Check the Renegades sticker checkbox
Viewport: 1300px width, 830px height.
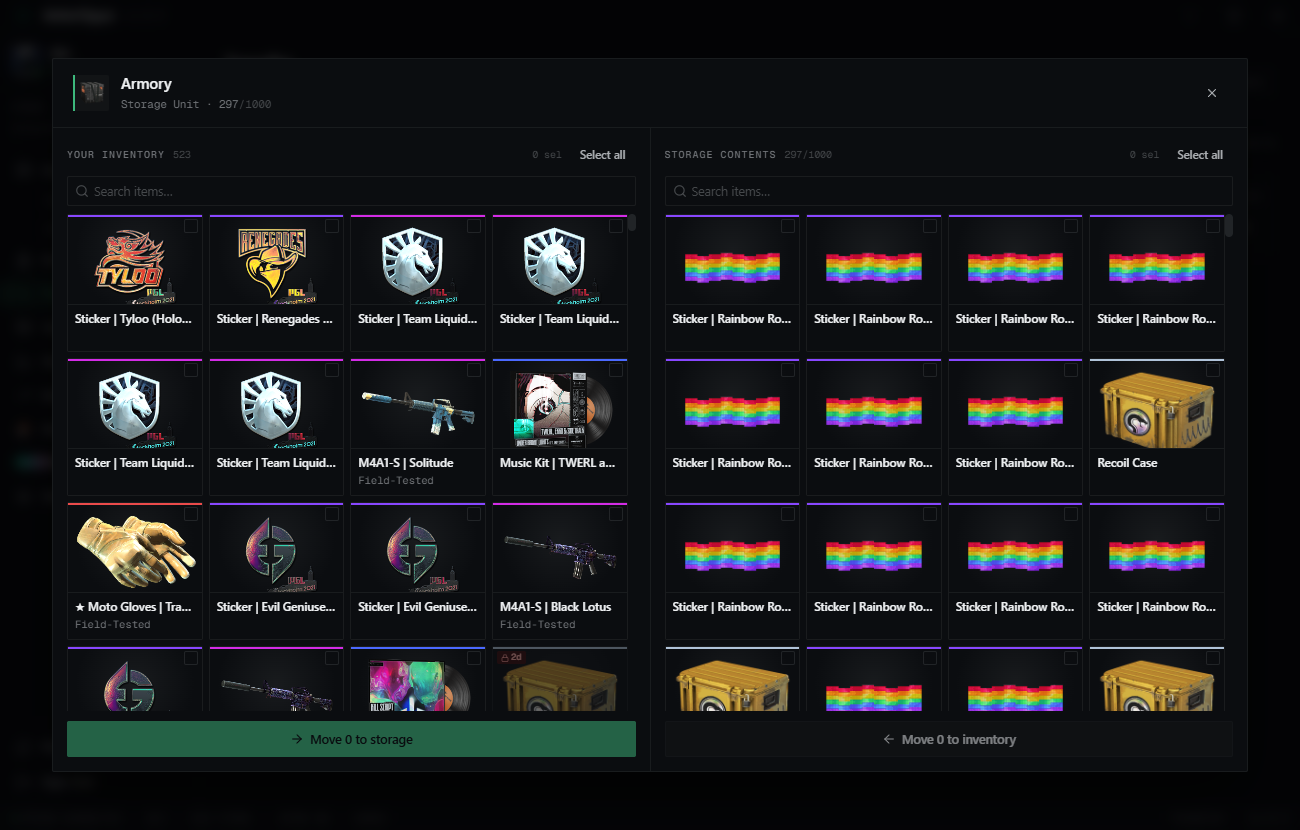tap(332, 227)
